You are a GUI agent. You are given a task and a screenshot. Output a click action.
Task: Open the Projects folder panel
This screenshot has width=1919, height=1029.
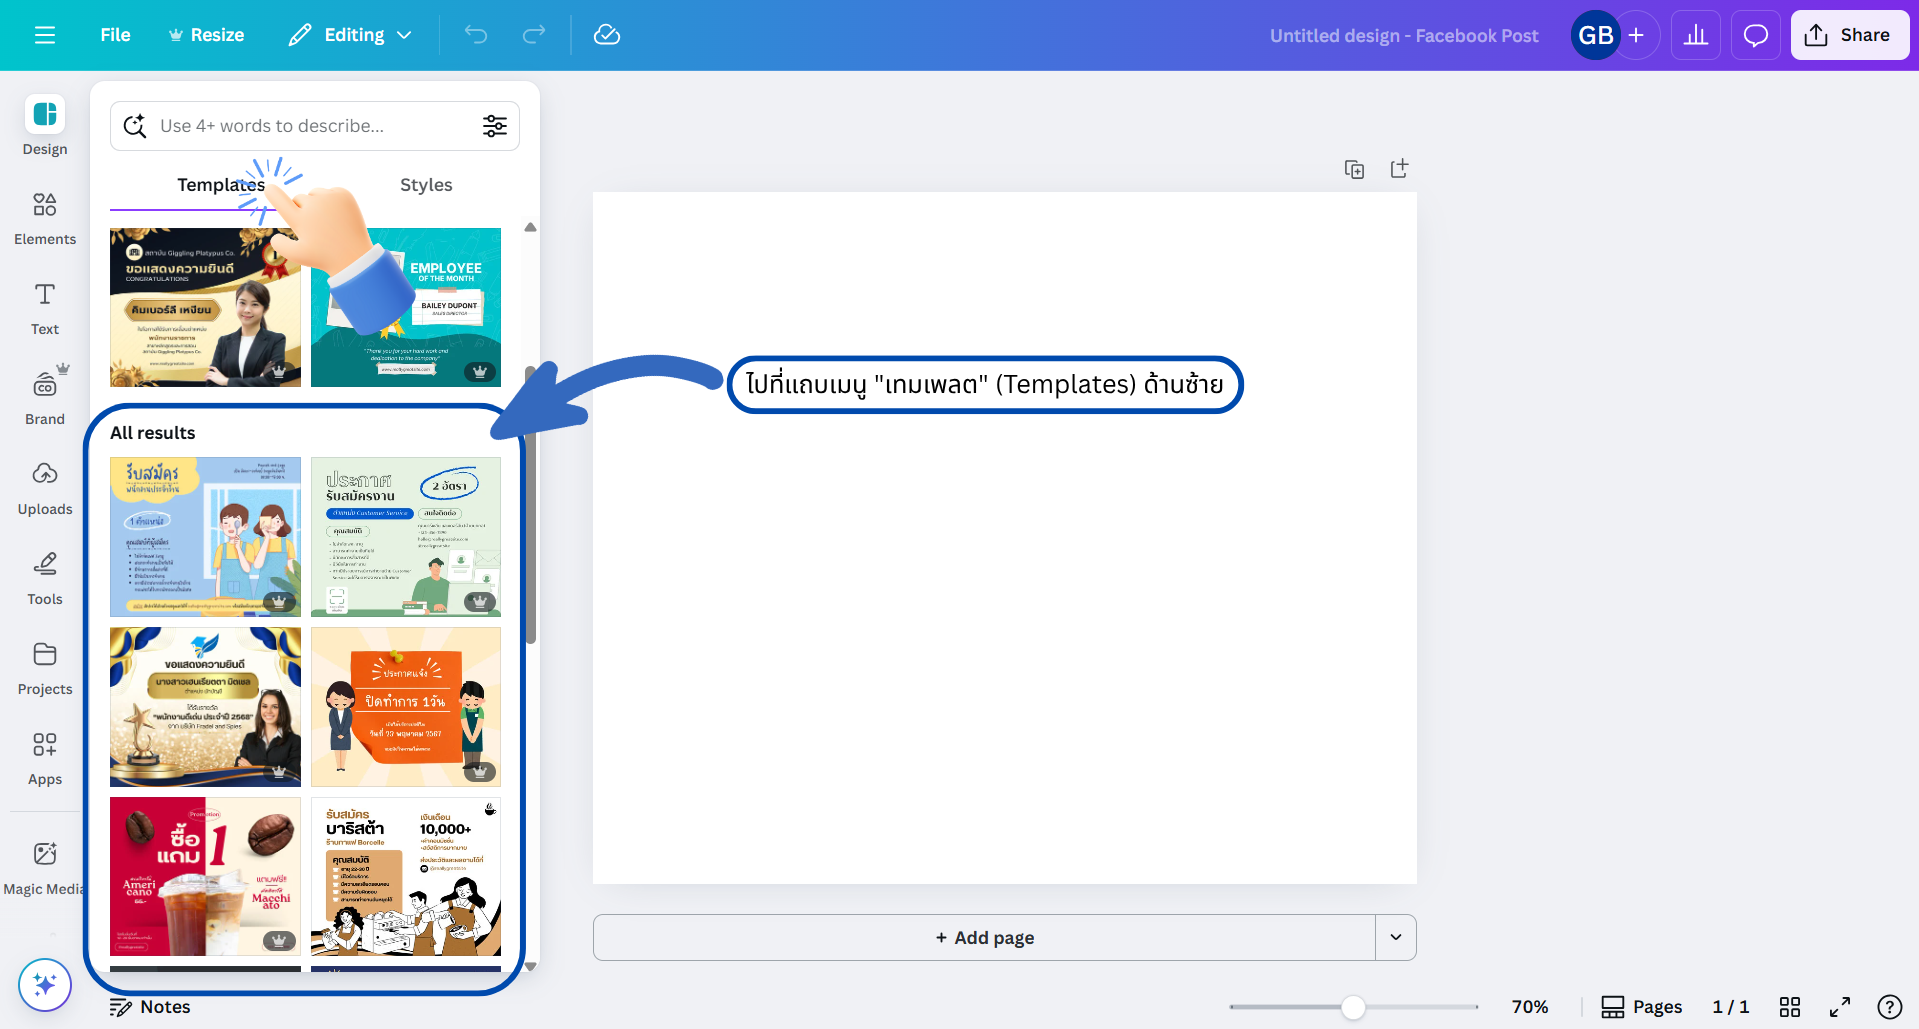(45, 668)
